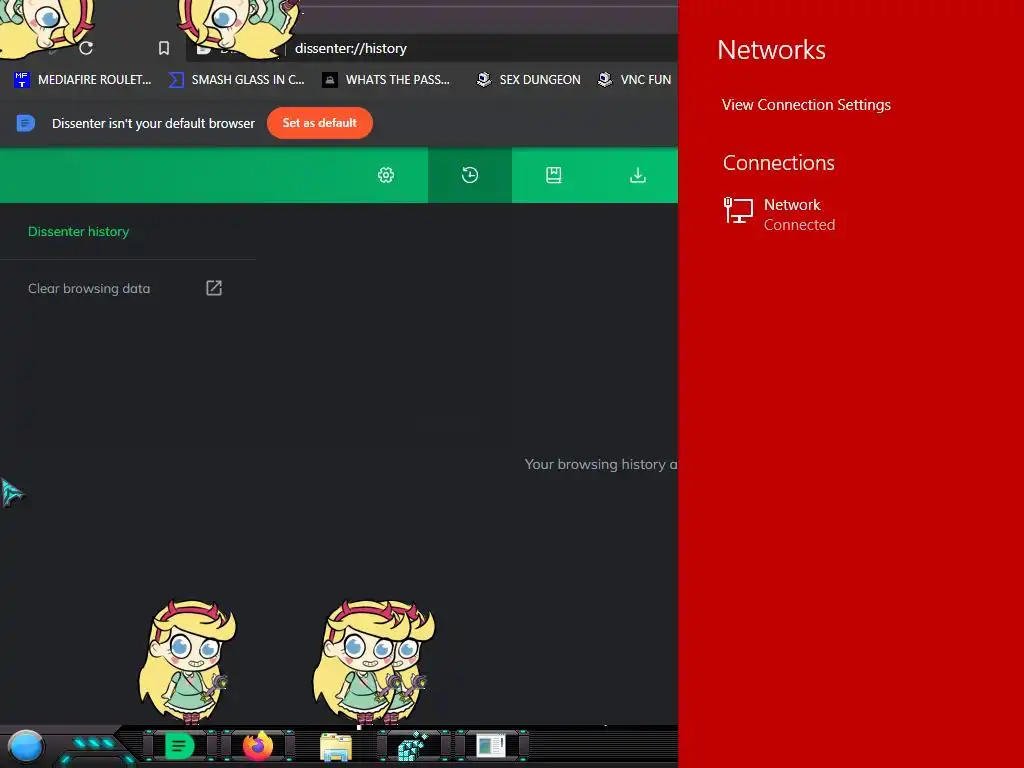Click the Networks panel heading

tap(771, 50)
